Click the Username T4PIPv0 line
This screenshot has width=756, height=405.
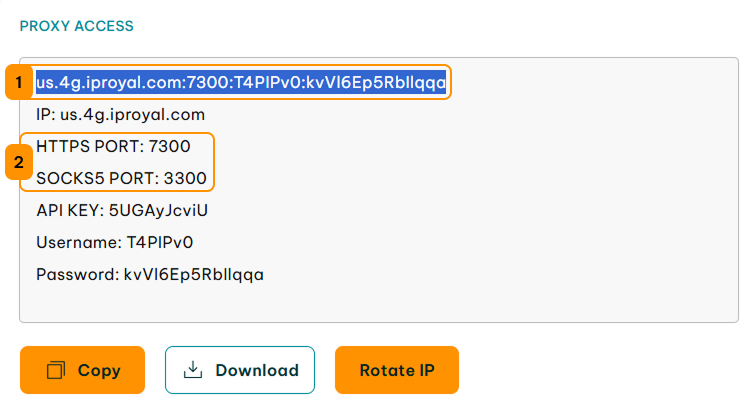(115, 242)
